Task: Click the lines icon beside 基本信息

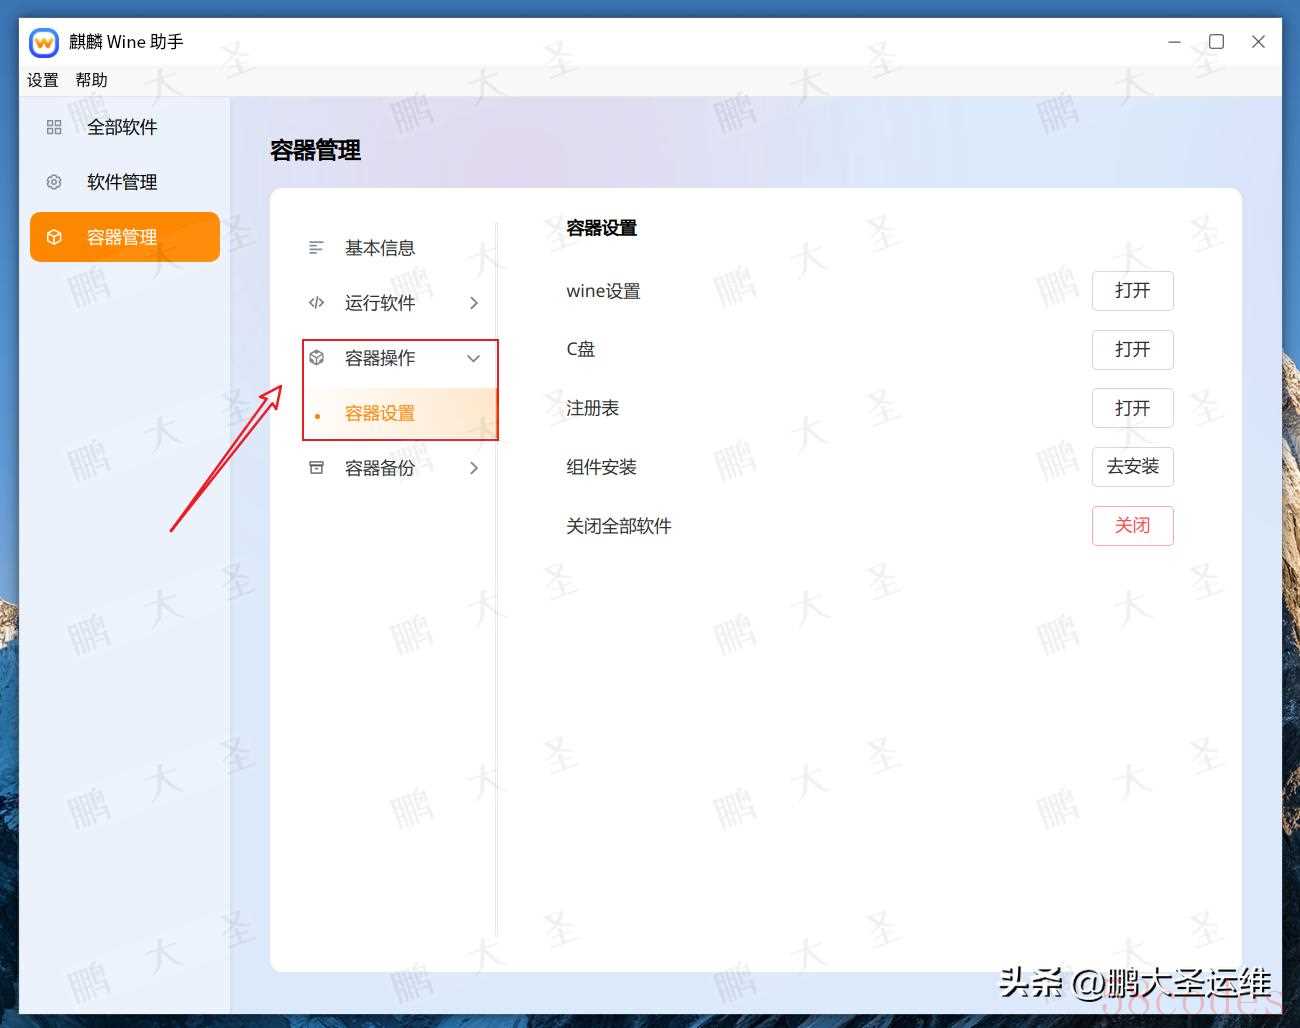Action: 316,248
